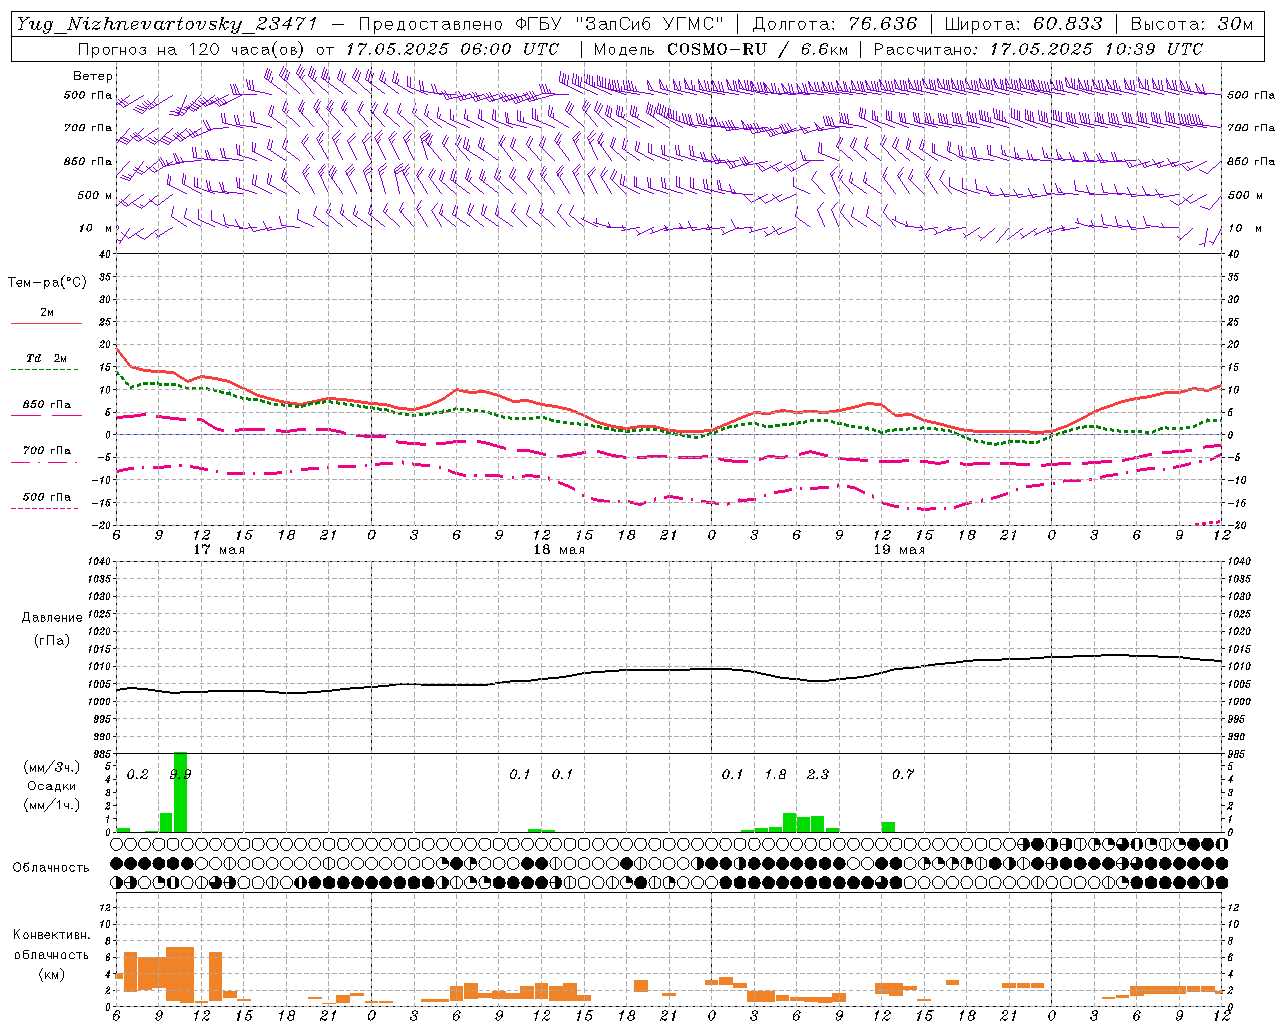Click the 0.2 precipitation value

[x=138, y=775]
